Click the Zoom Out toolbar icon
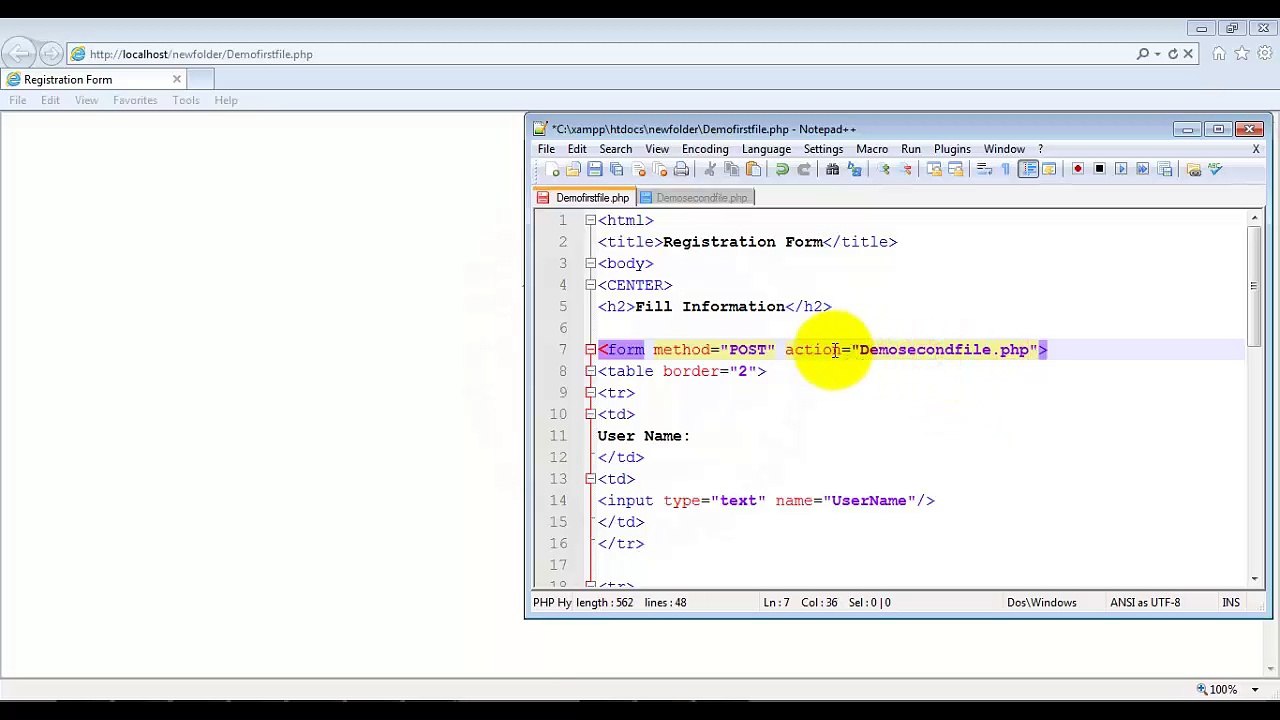Viewport: 1280px width, 720px height. pyautogui.click(x=906, y=170)
